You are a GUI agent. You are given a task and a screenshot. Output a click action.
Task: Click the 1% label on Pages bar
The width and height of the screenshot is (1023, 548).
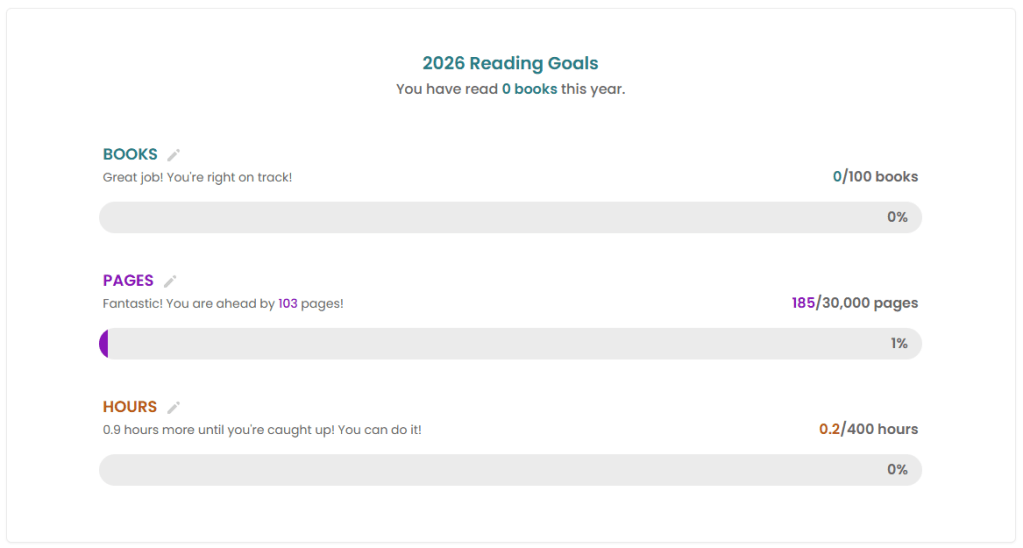click(x=899, y=344)
